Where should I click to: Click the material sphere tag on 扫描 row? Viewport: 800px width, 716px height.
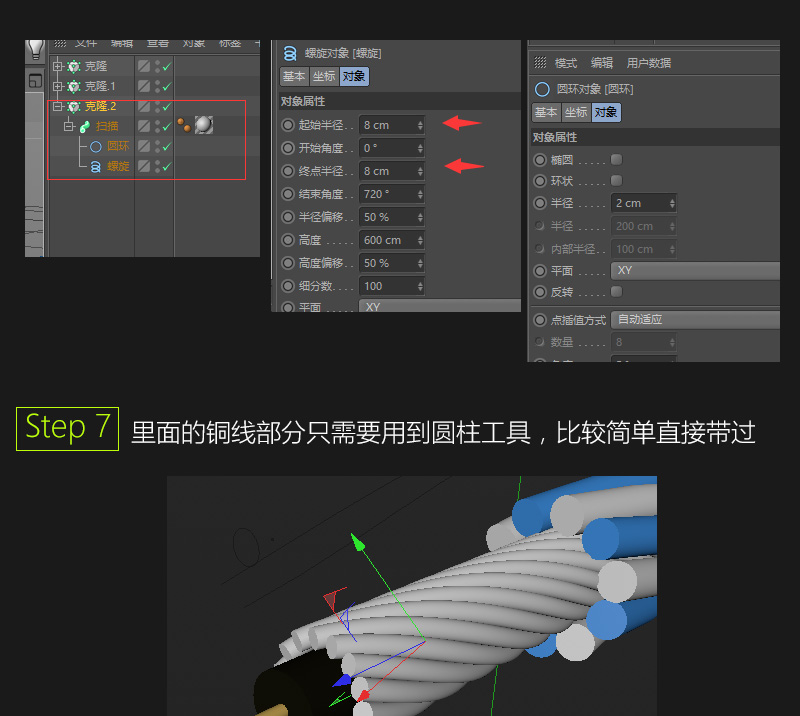tap(204, 125)
